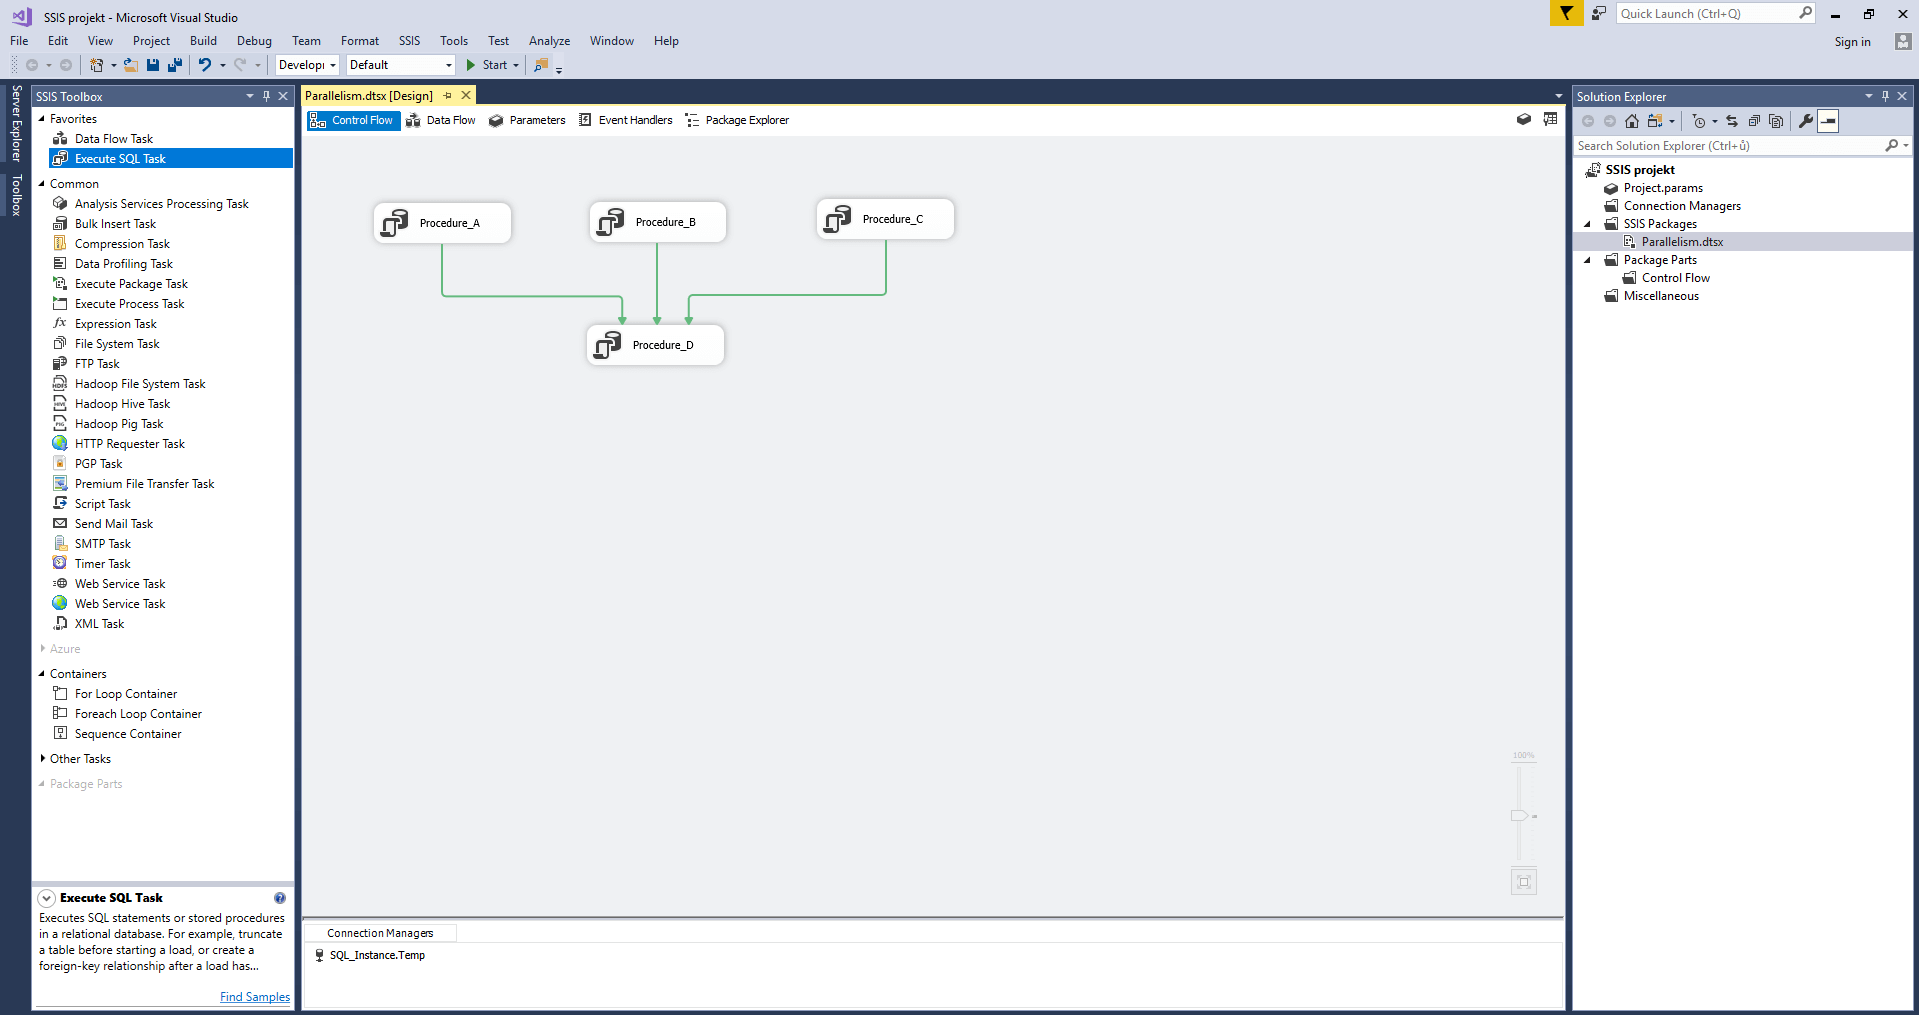Select the Procedure_D task node

655,345
